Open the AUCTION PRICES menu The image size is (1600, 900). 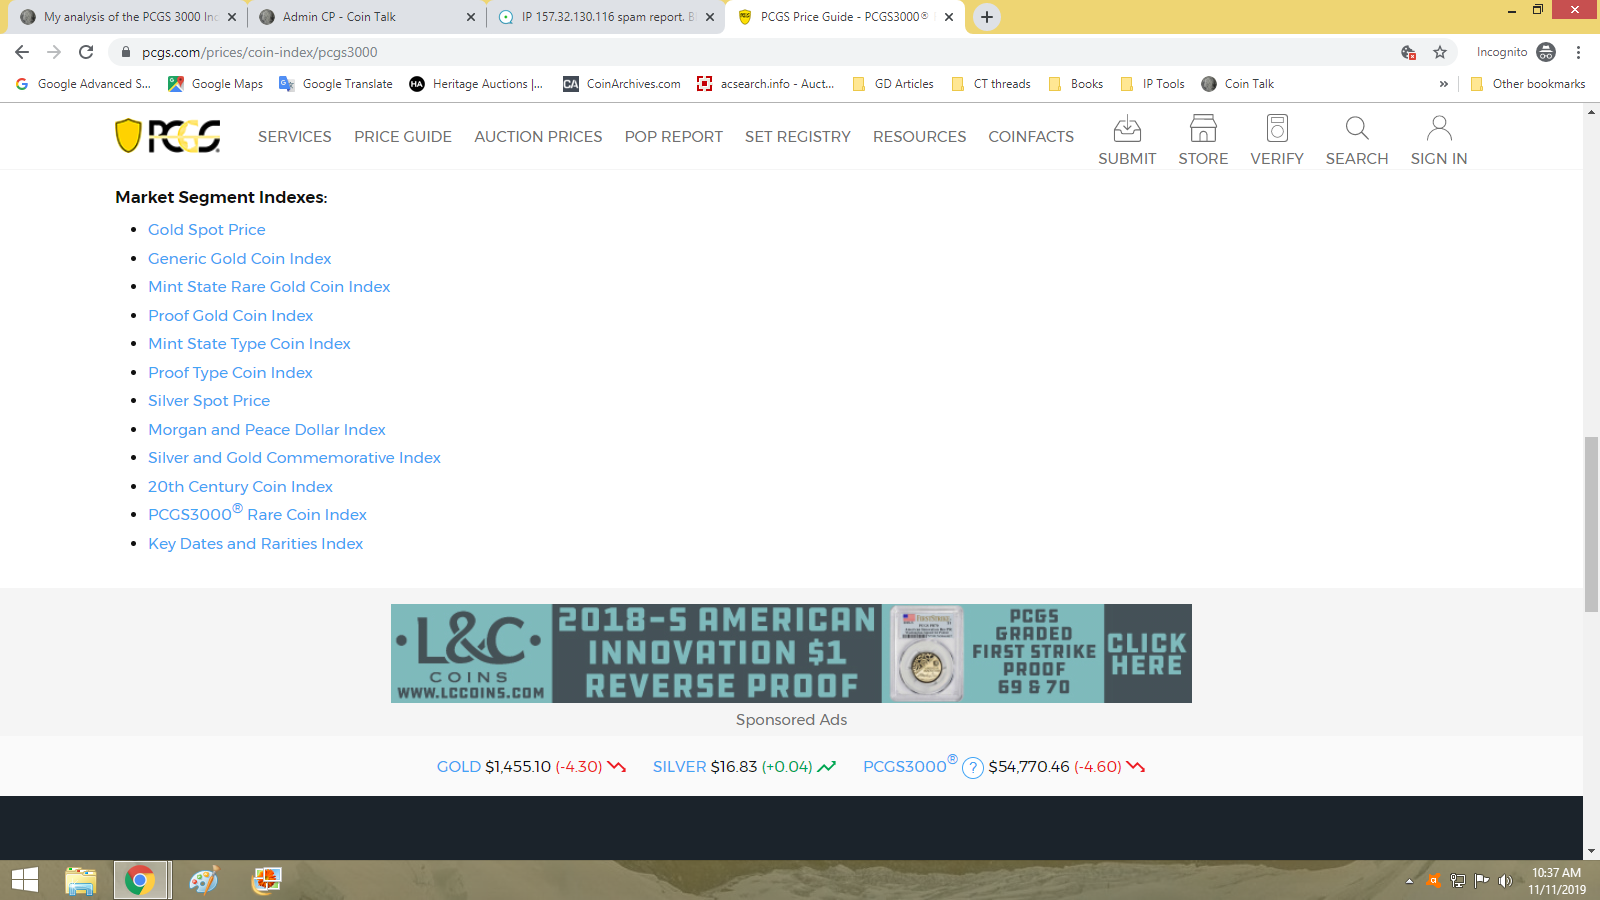coord(538,137)
